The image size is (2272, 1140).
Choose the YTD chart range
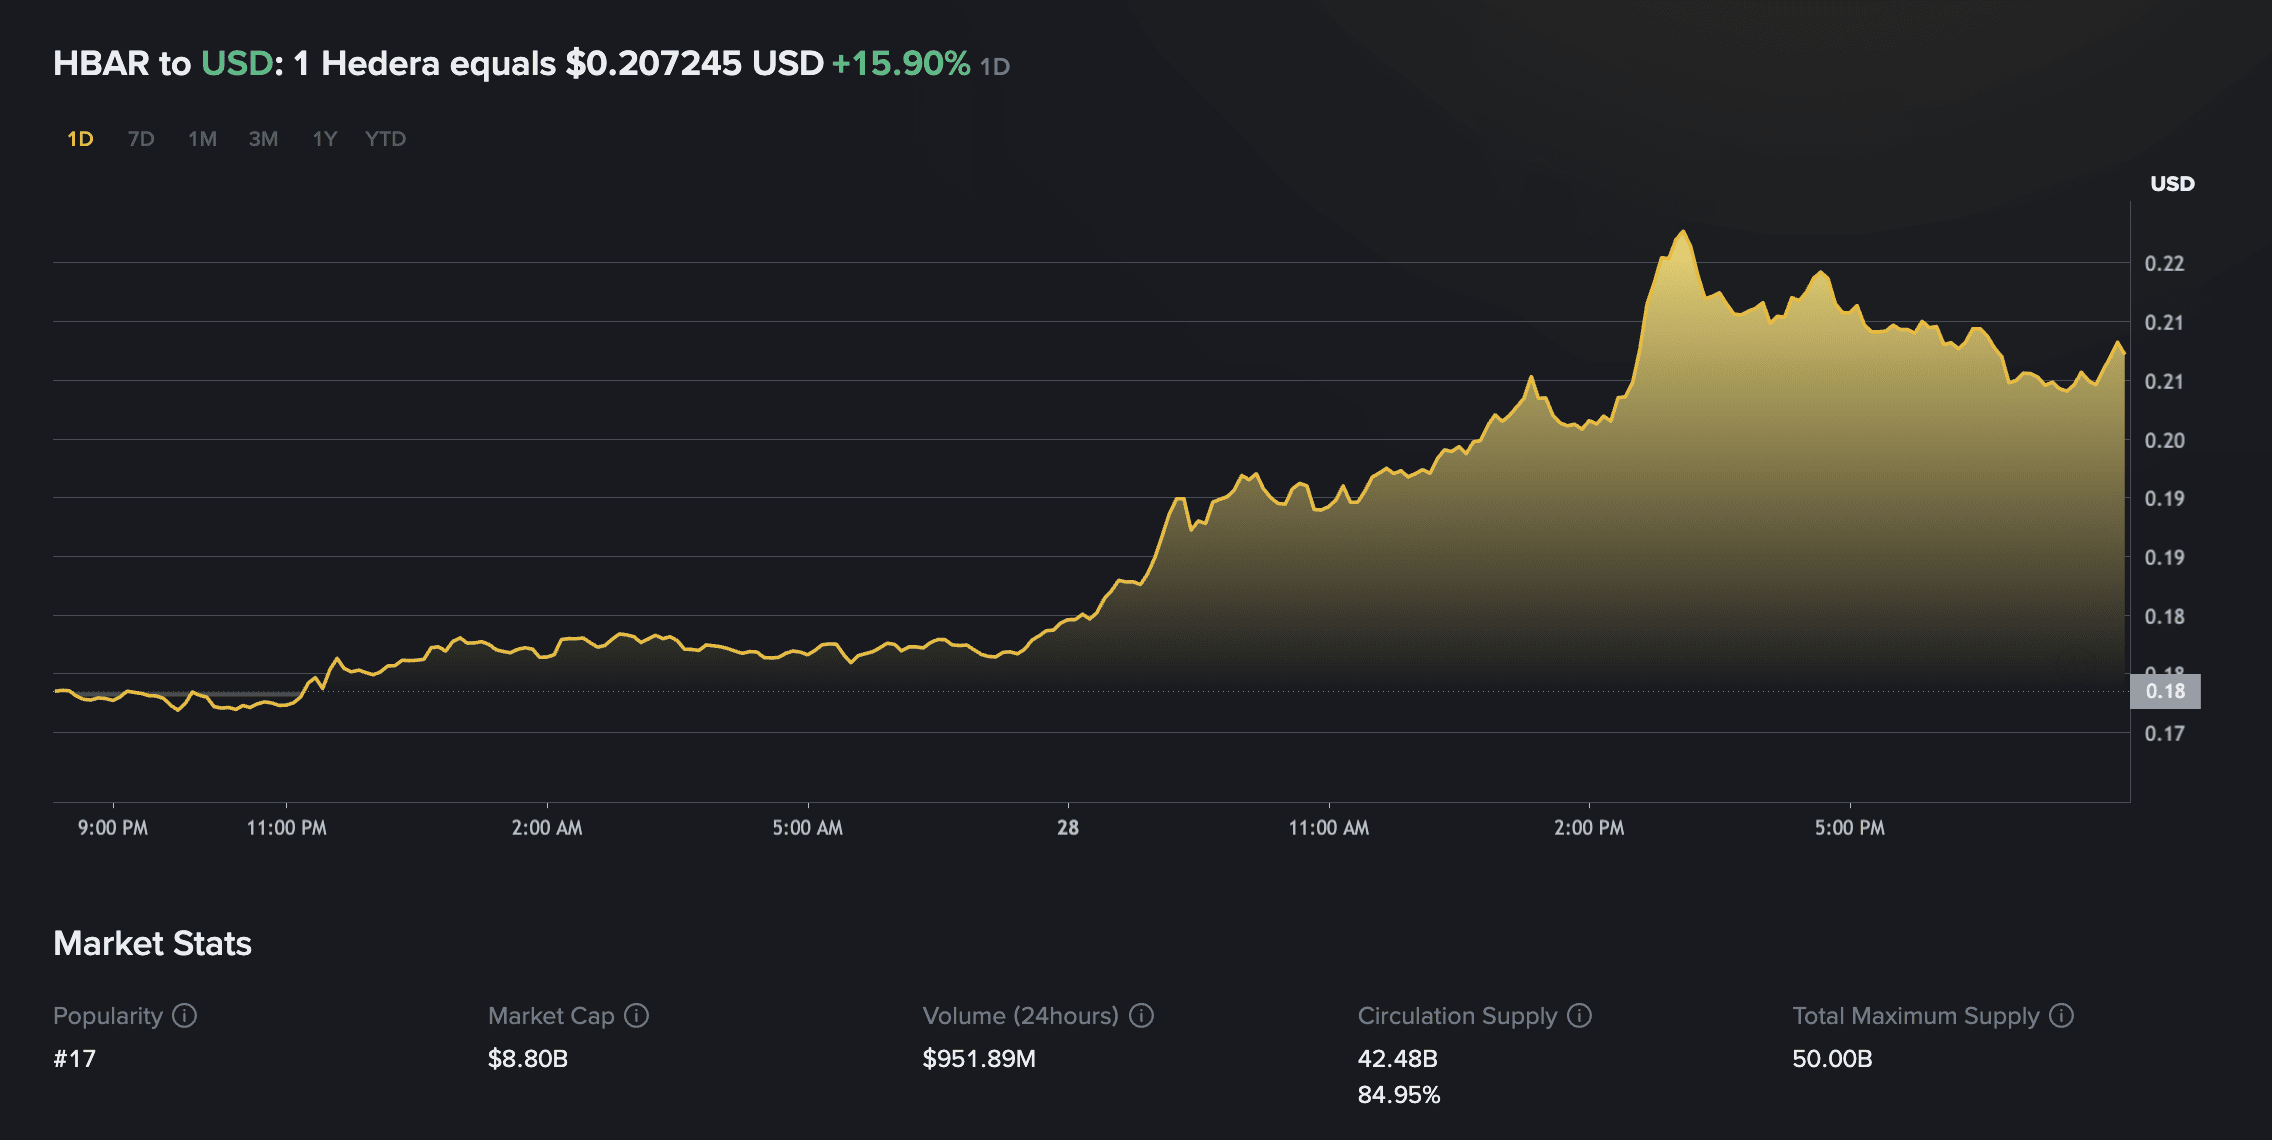pyautogui.click(x=385, y=139)
